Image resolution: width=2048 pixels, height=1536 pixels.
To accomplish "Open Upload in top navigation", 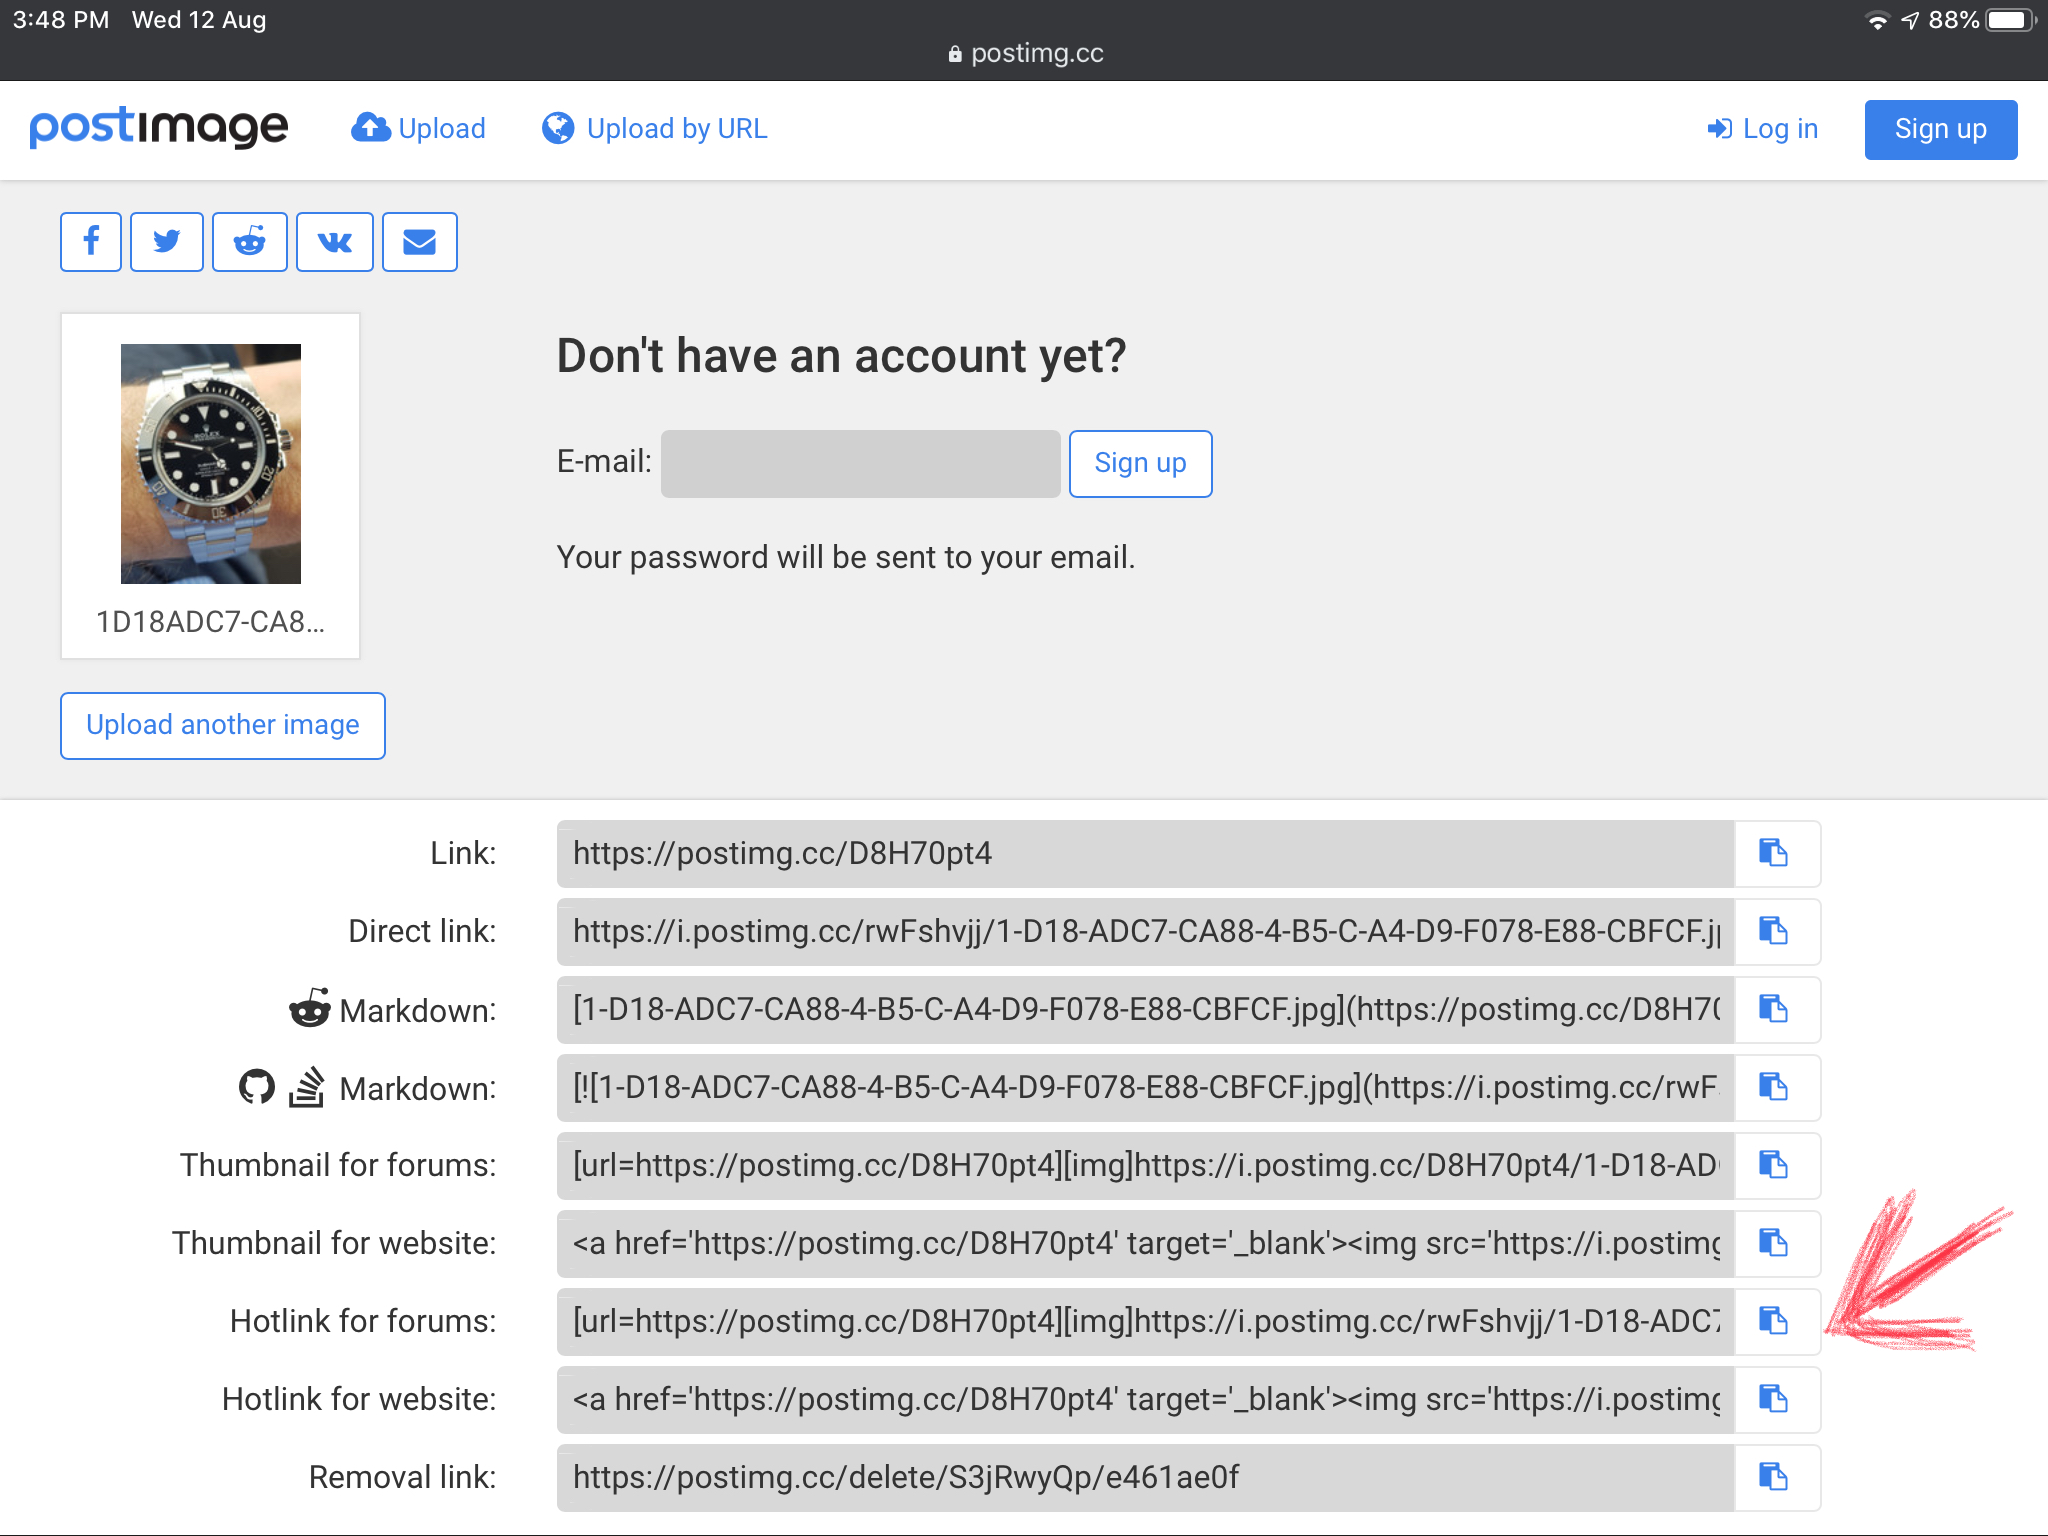I will (419, 129).
